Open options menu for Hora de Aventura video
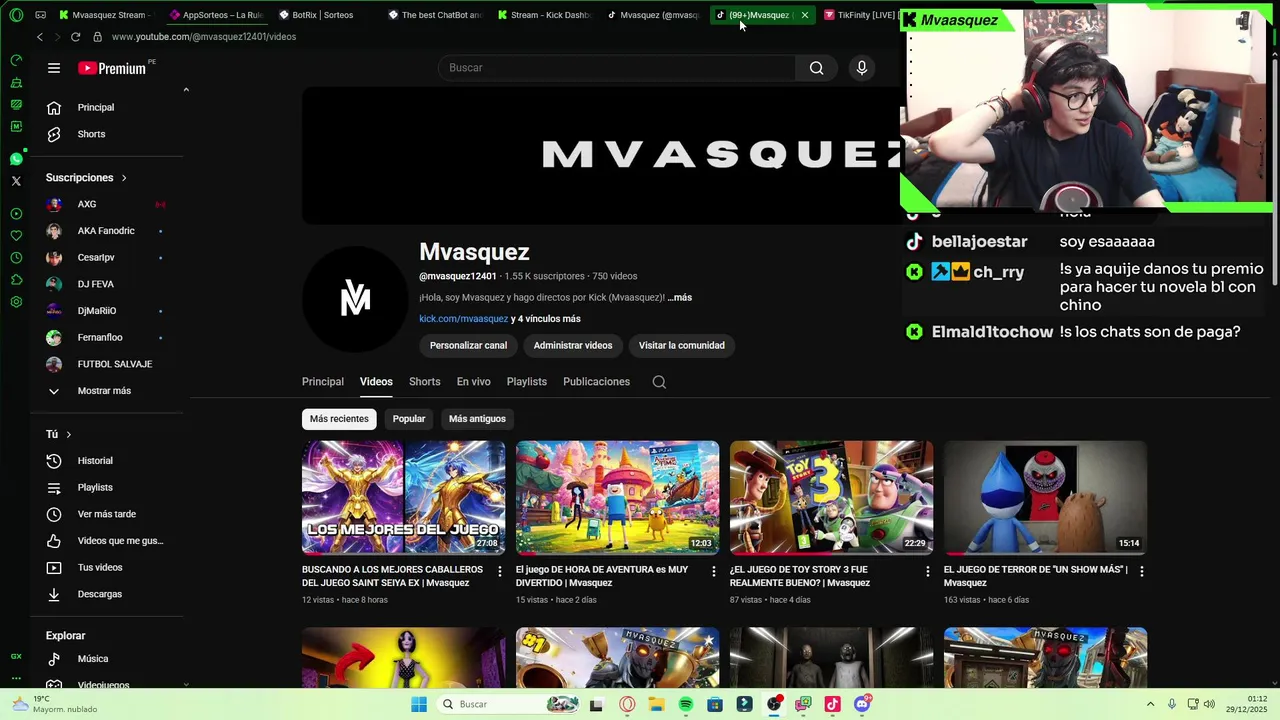The height and width of the screenshot is (720, 1280). [x=714, y=571]
